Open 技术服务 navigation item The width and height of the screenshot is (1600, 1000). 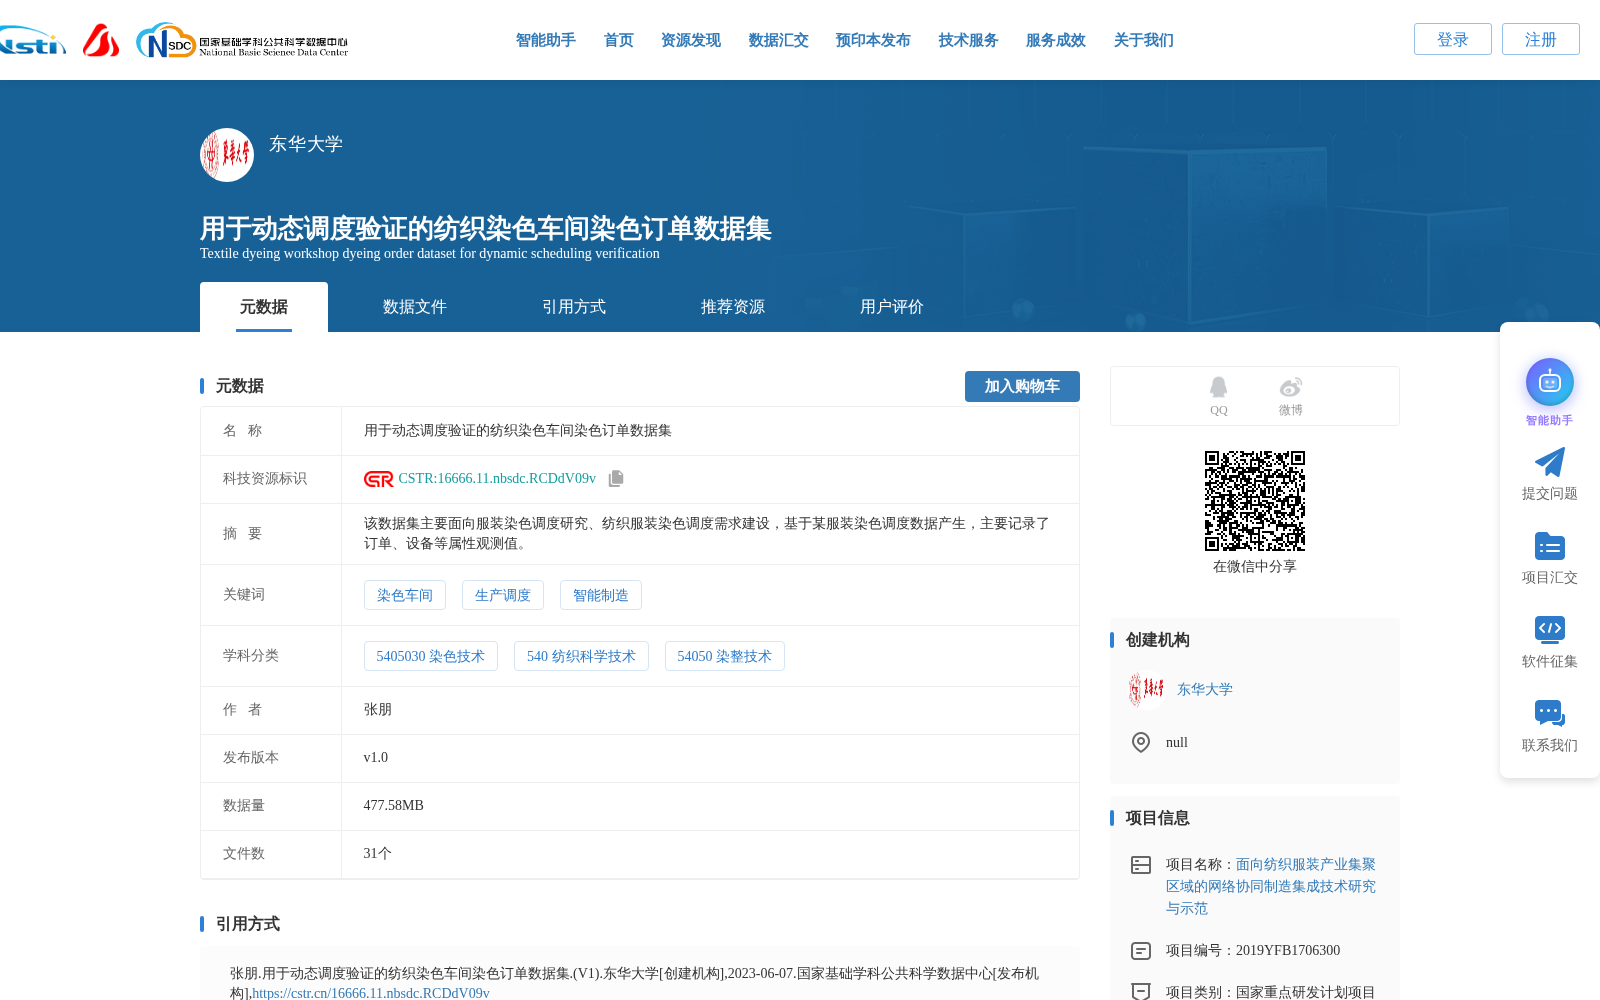969,40
